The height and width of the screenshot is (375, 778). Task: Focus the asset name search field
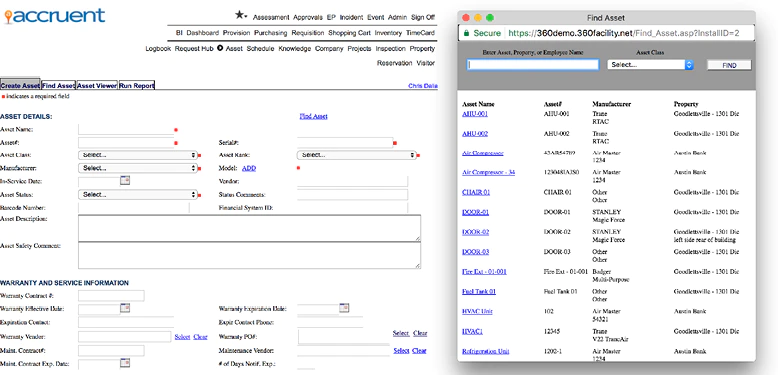click(x=533, y=64)
